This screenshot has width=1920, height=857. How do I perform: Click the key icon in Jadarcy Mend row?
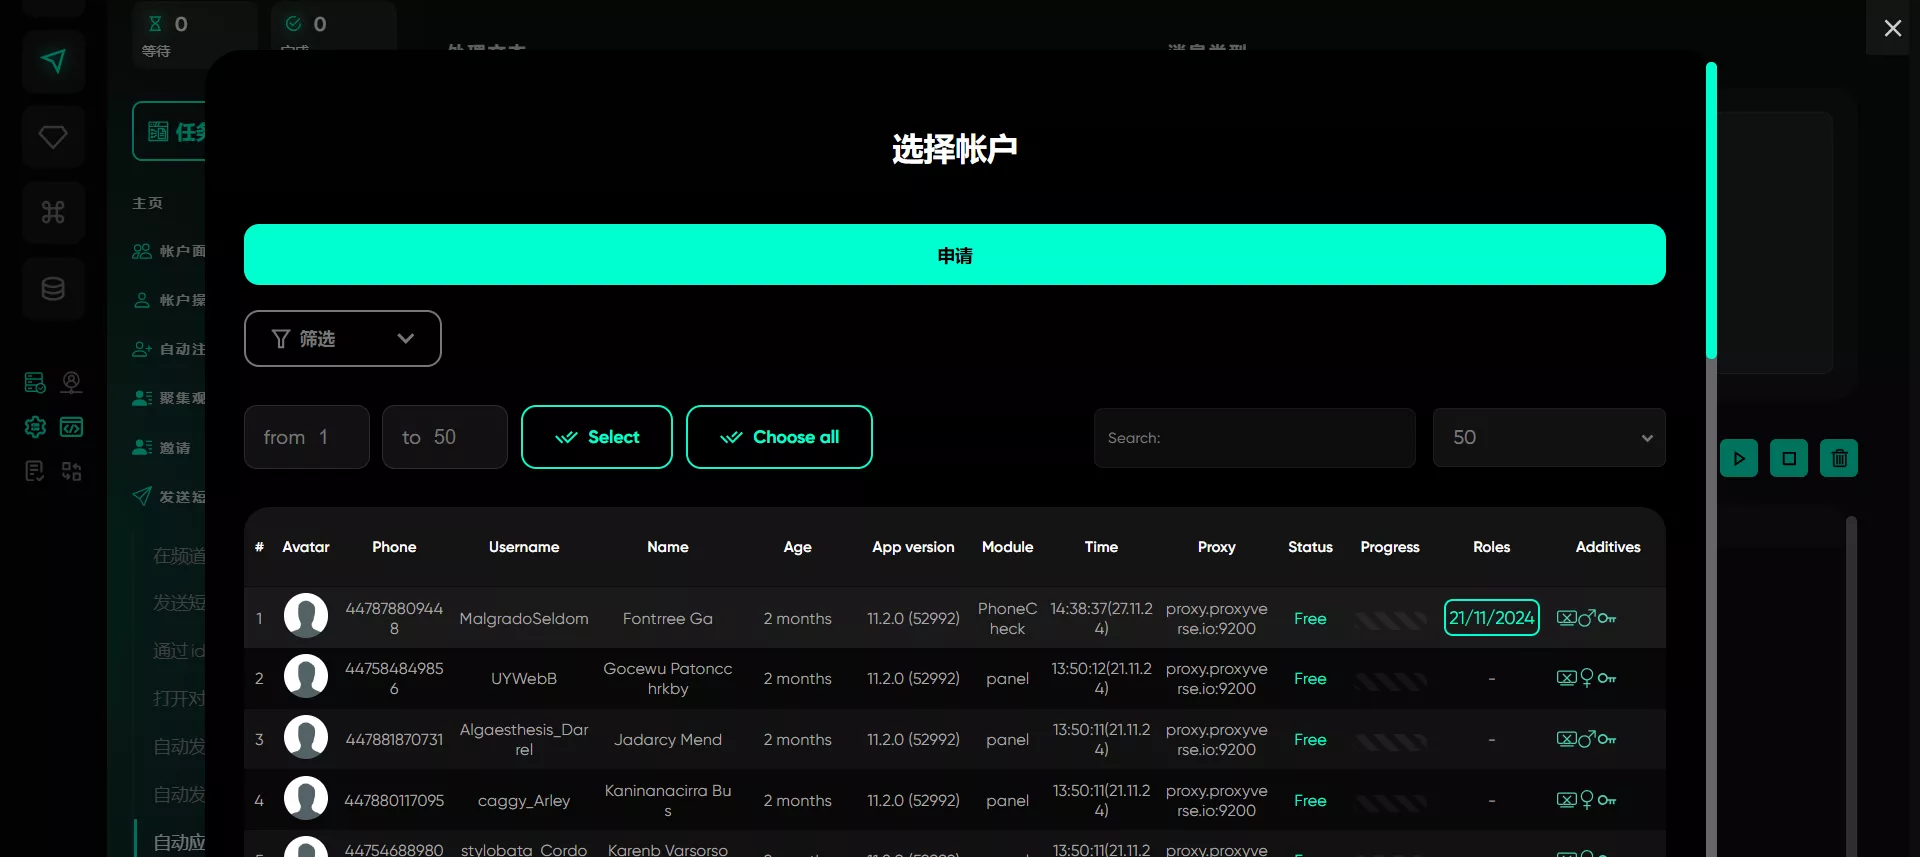pyautogui.click(x=1607, y=740)
